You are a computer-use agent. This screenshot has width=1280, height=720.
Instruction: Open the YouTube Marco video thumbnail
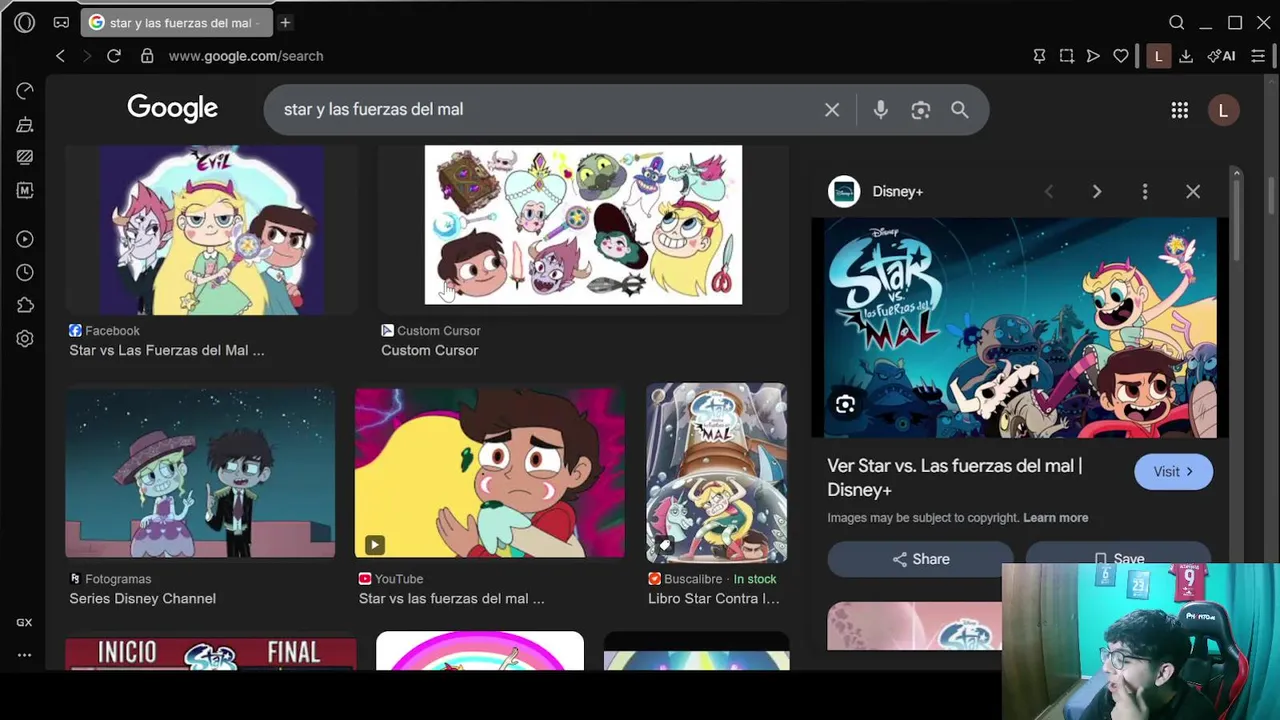[x=490, y=472]
